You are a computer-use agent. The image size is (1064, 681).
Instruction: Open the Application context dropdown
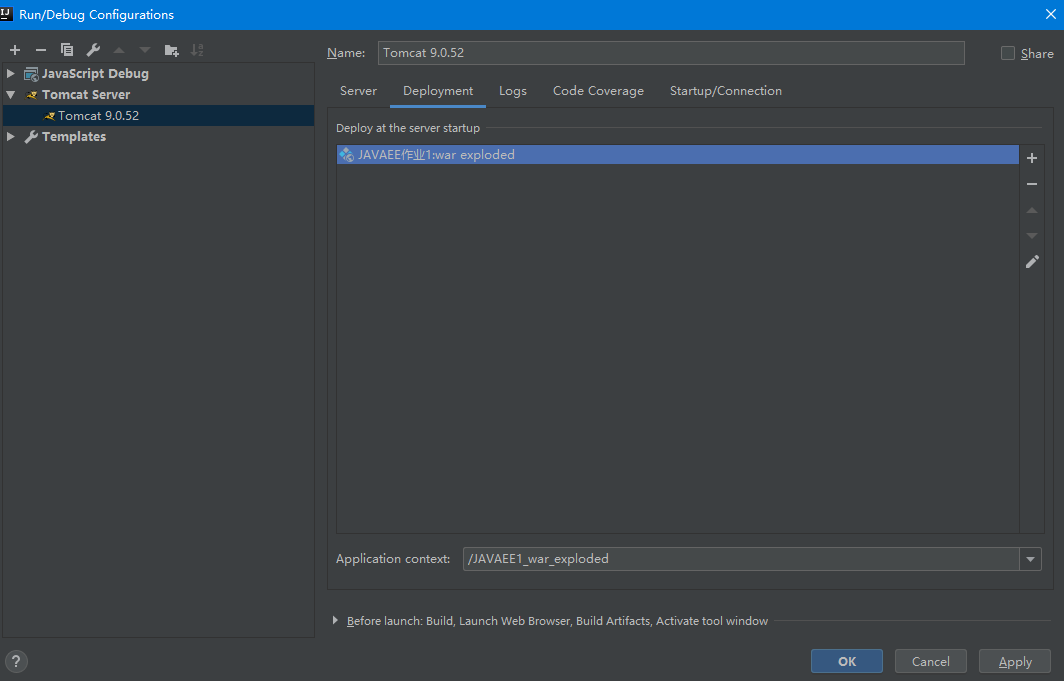[1030, 559]
